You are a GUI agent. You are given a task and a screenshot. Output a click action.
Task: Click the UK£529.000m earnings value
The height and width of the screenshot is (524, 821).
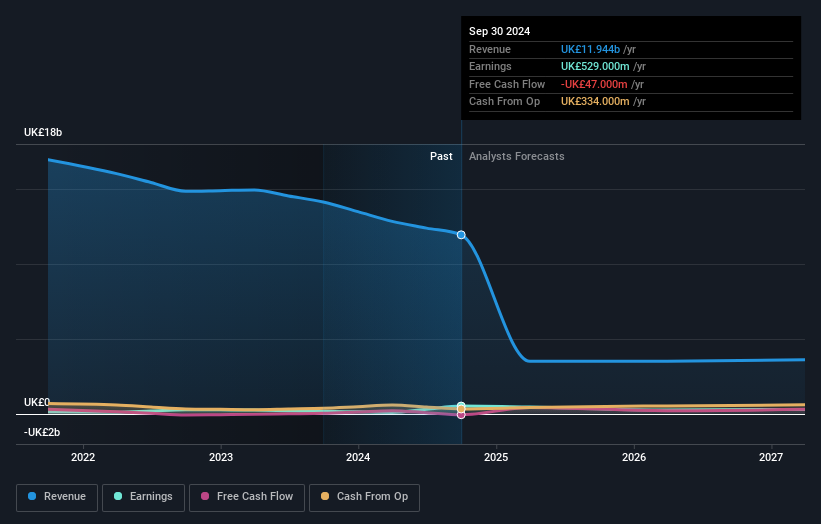pyautogui.click(x=595, y=66)
